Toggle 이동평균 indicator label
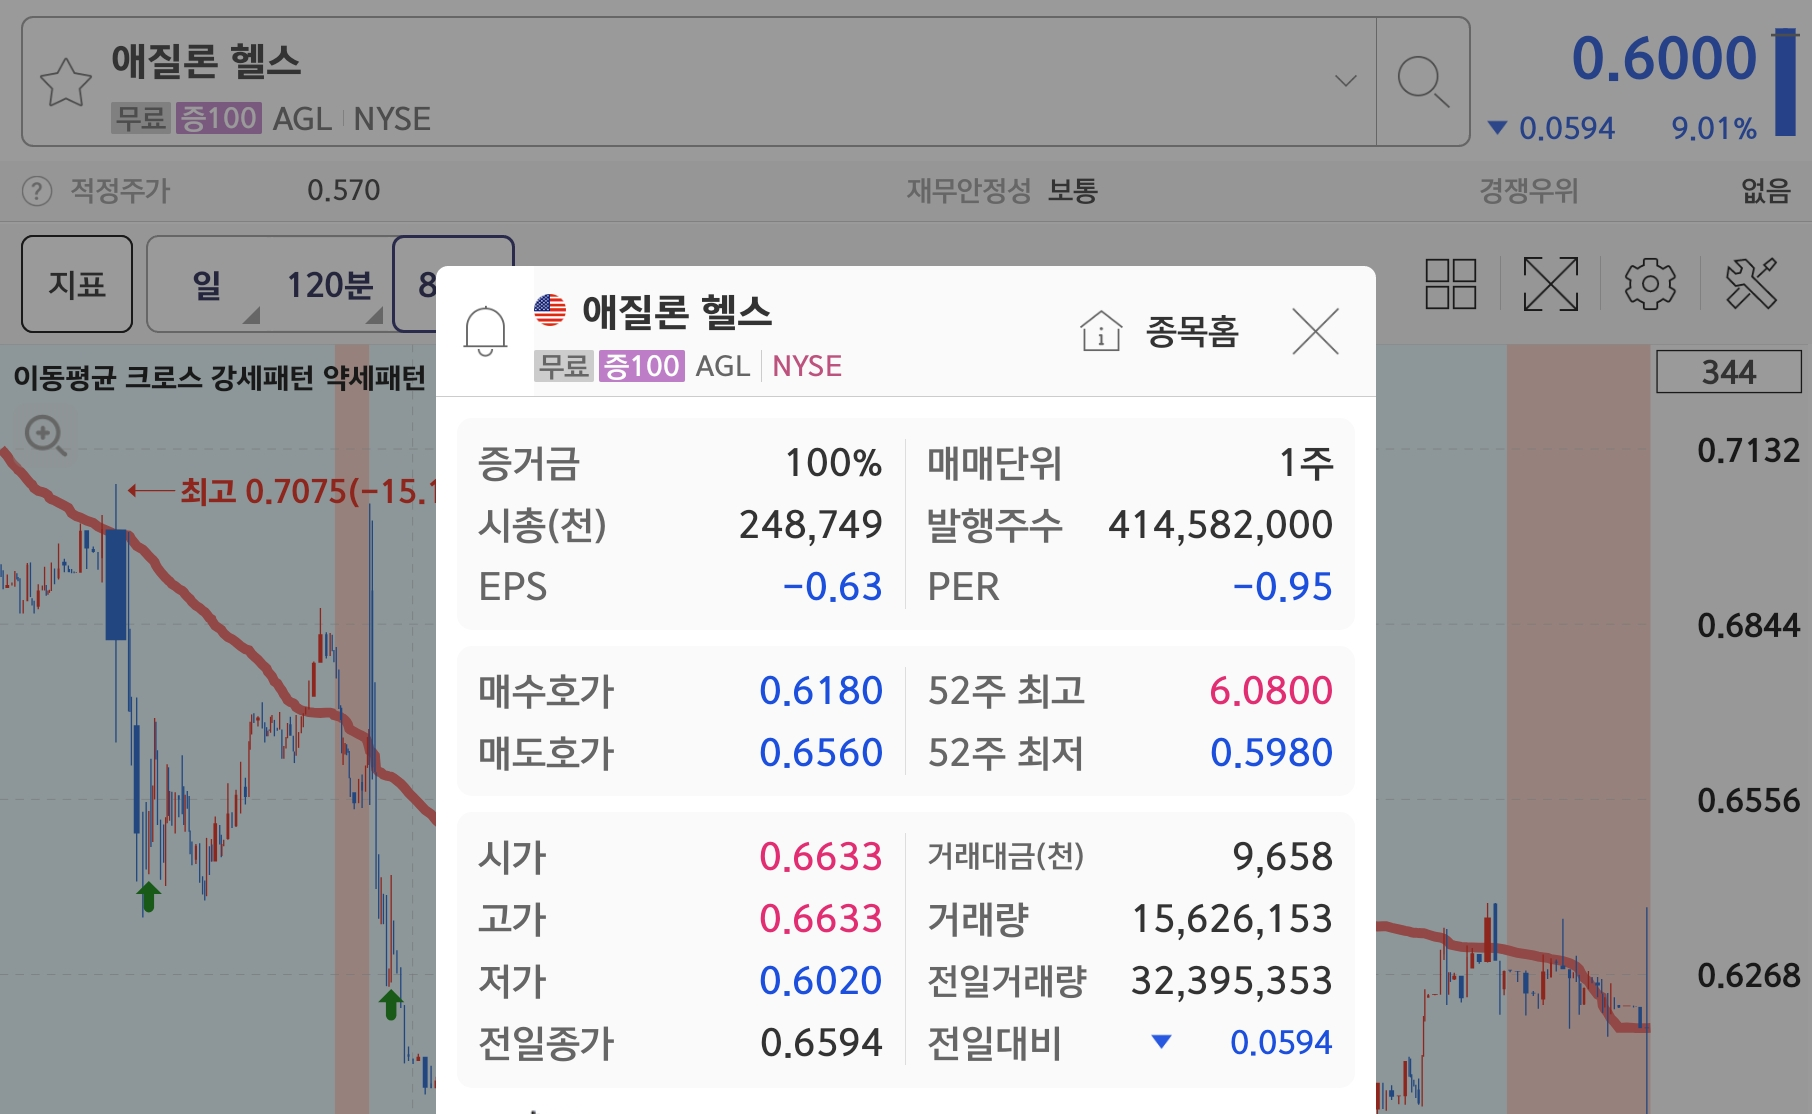This screenshot has width=1812, height=1114. pyautogui.click(x=65, y=378)
